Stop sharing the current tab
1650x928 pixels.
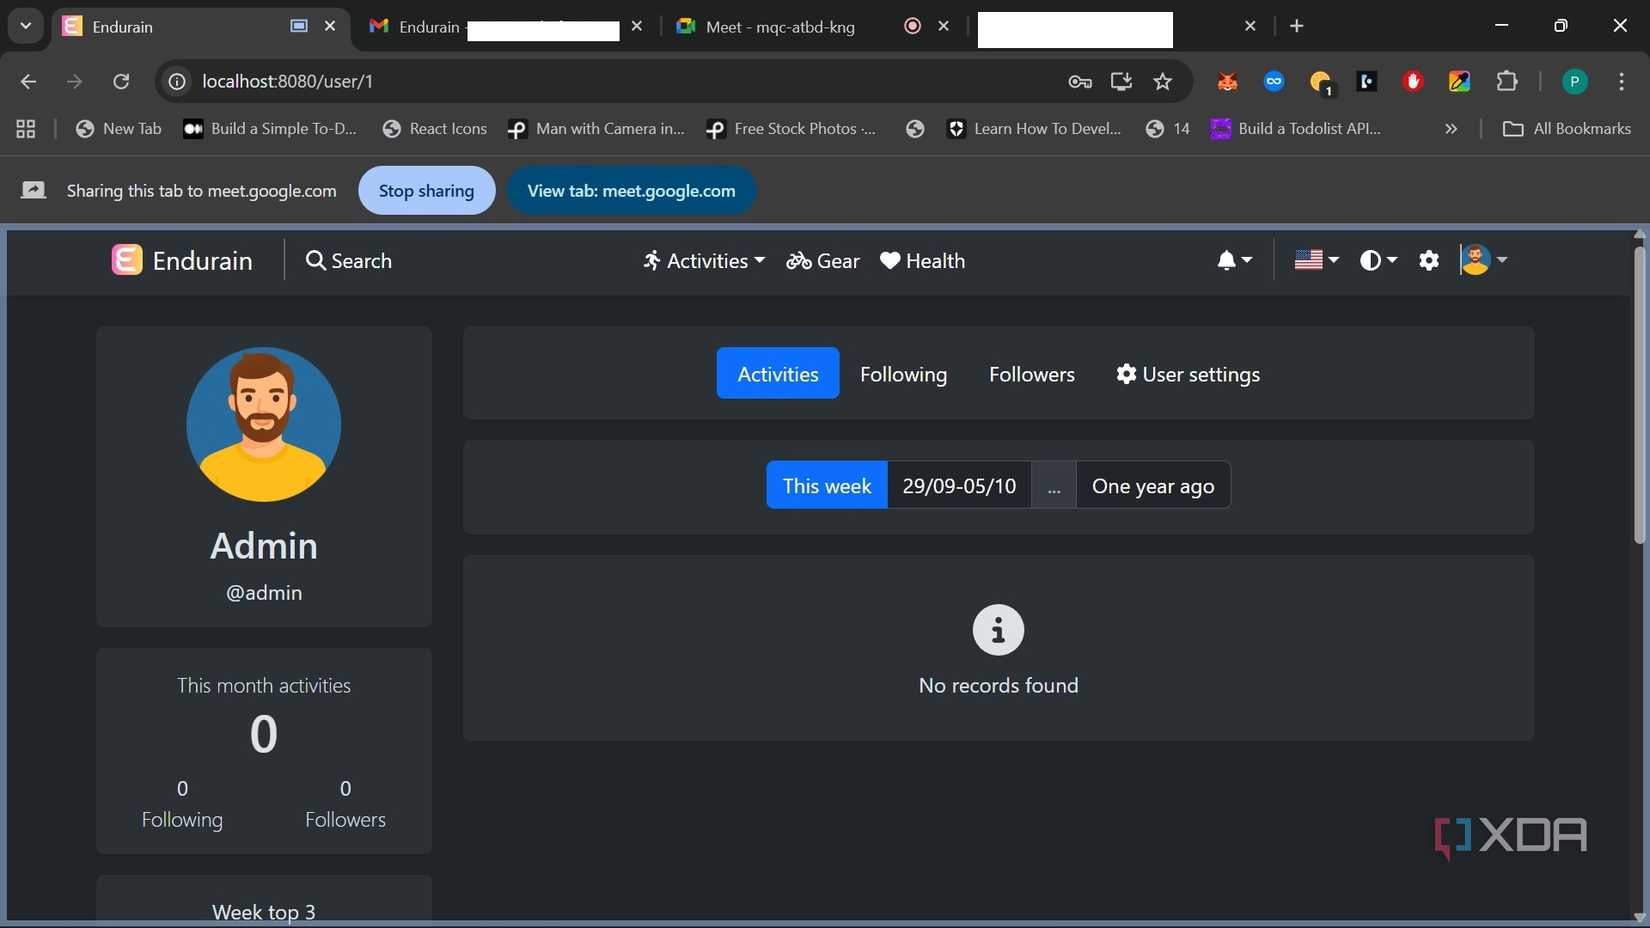coord(426,190)
